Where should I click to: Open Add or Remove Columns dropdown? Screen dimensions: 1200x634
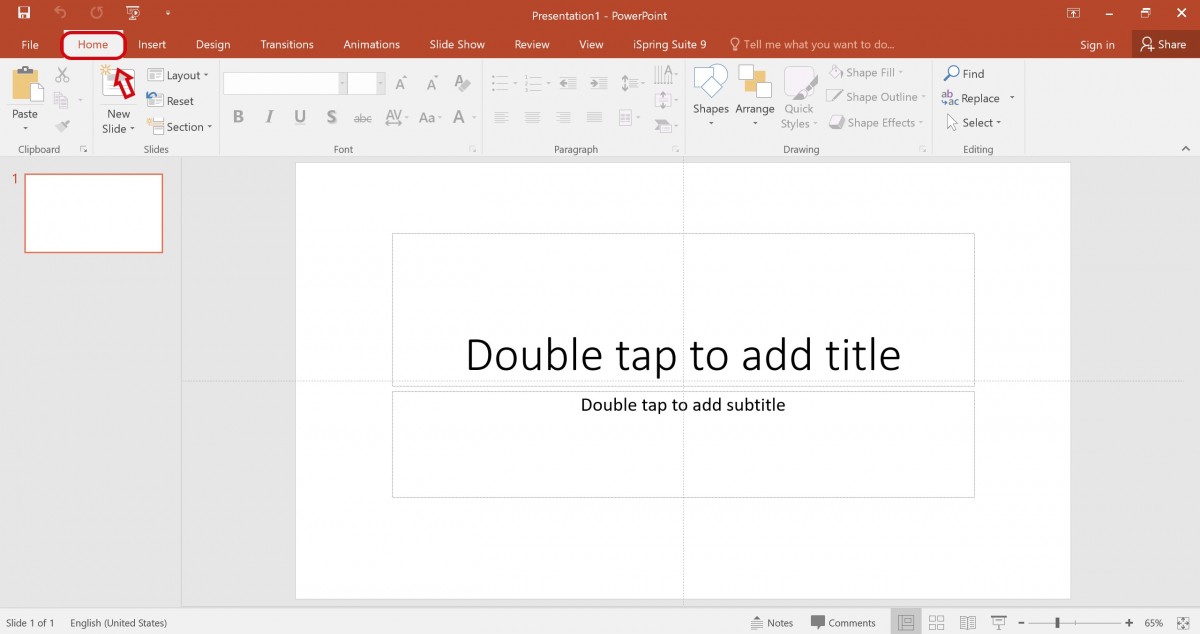[629, 117]
